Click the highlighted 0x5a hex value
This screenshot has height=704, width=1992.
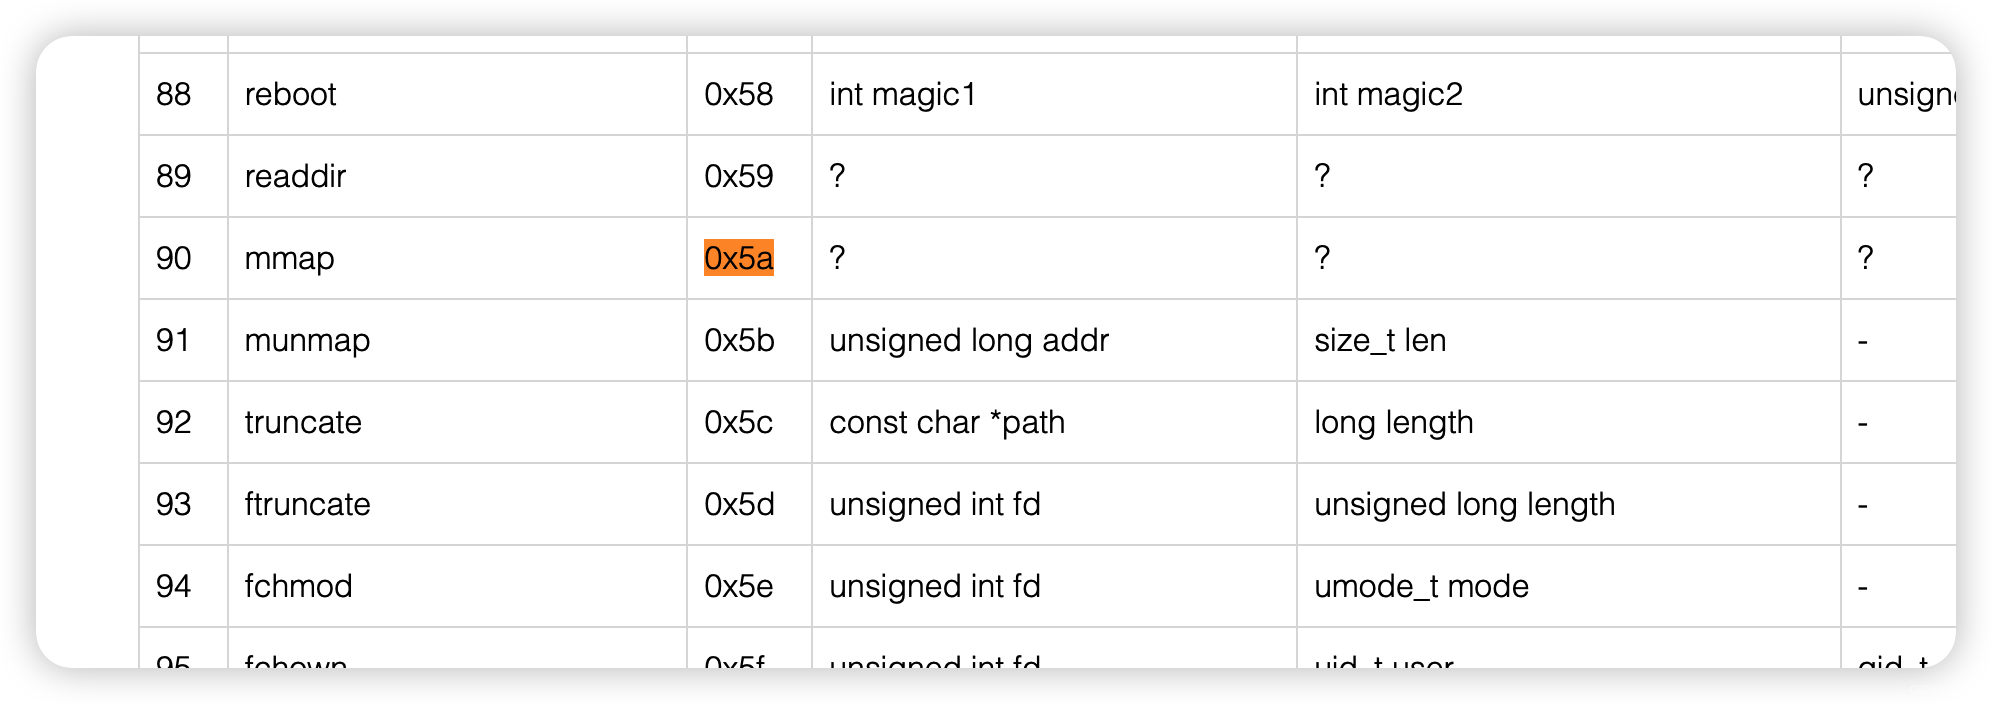click(738, 258)
